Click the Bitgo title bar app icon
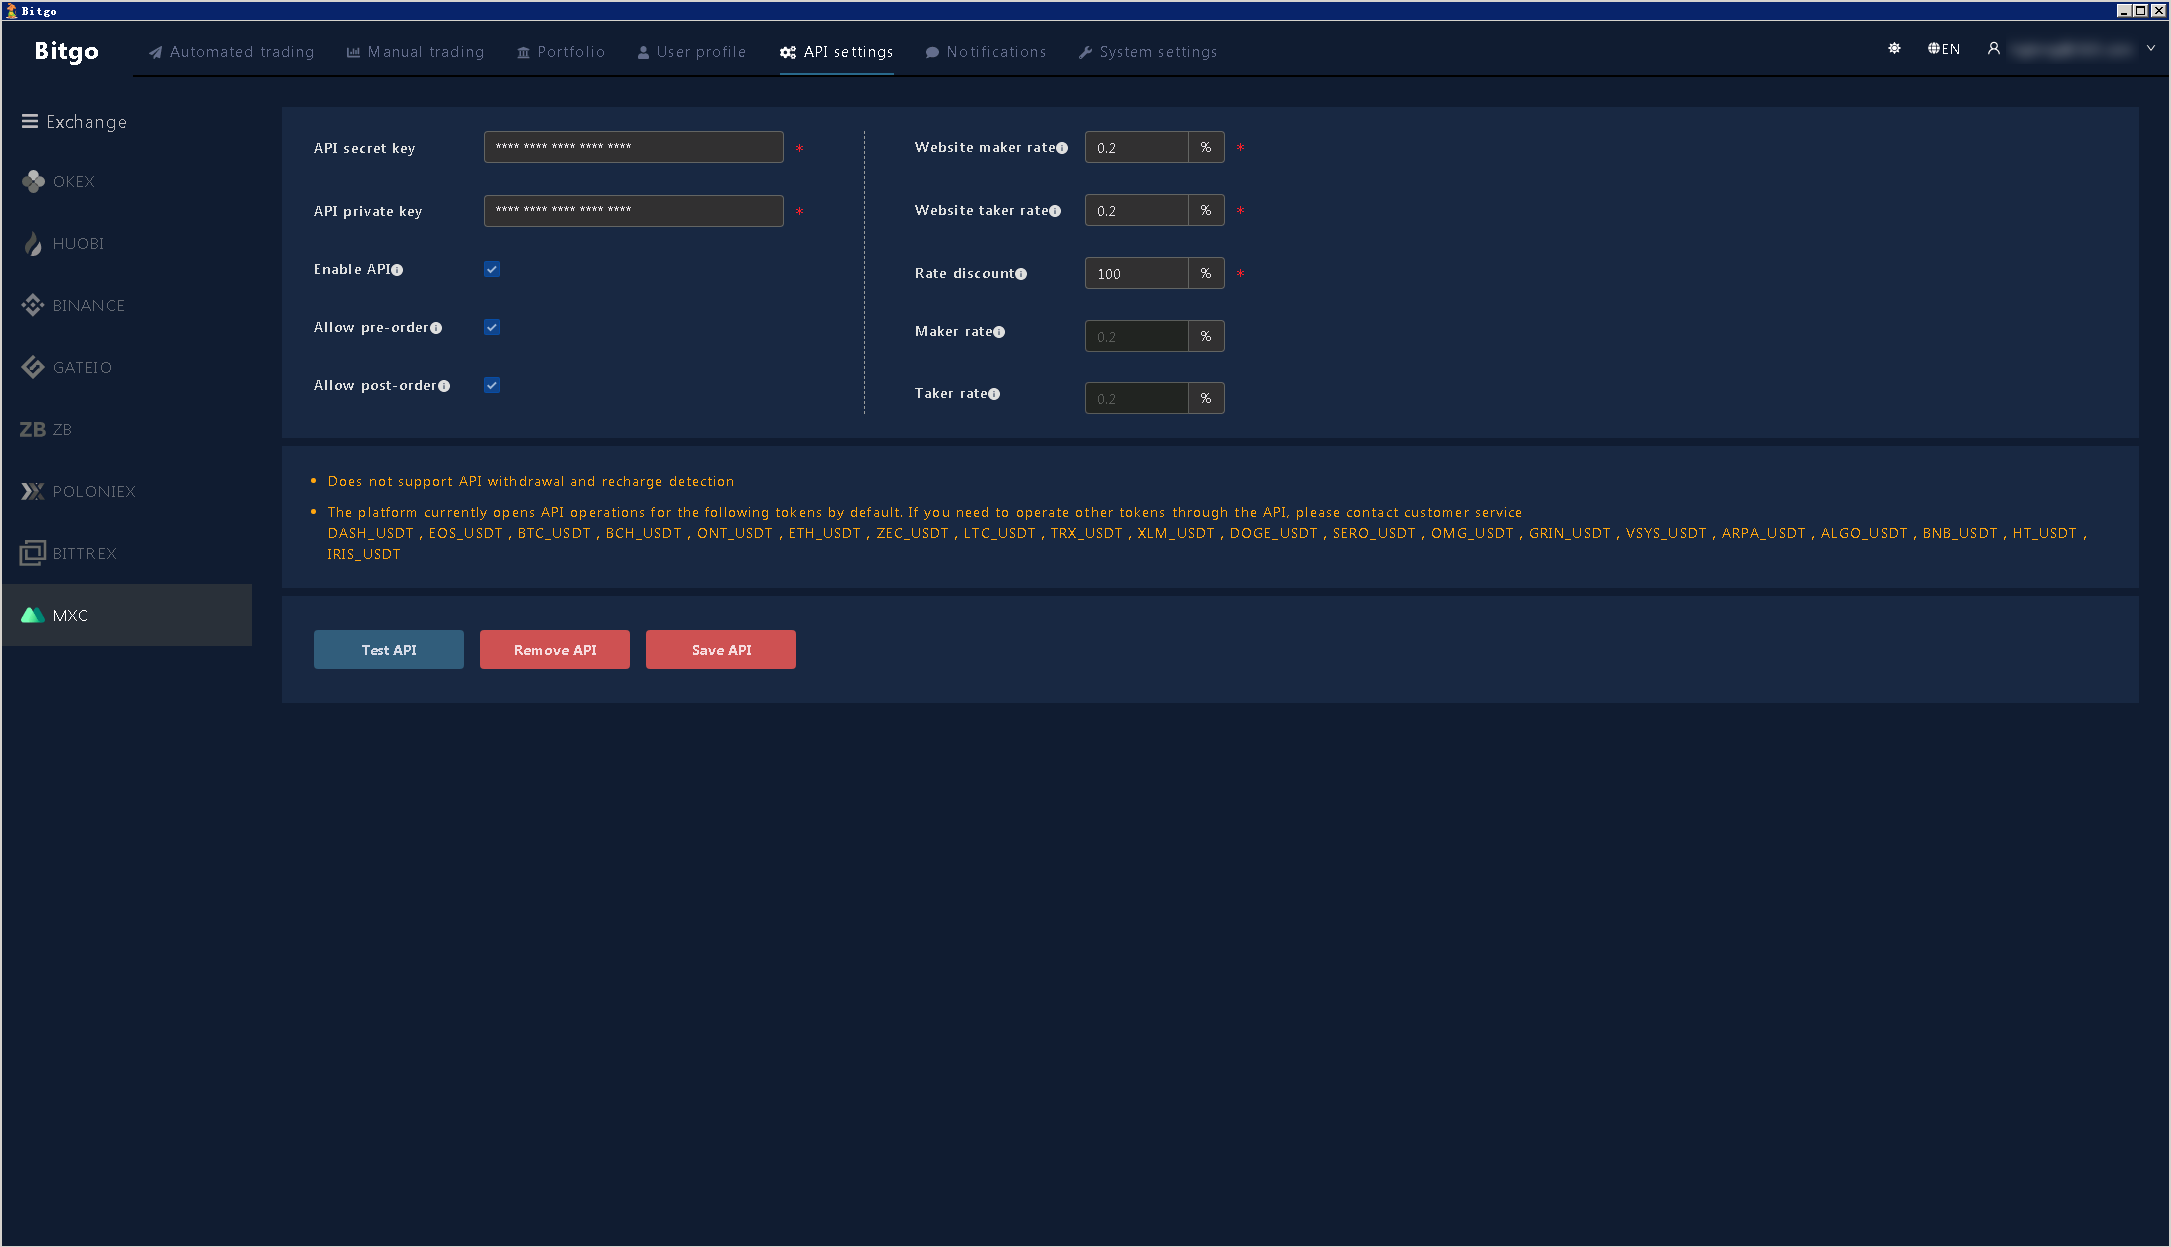This screenshot has width=2171, height=1247. [x=12, y=11]
